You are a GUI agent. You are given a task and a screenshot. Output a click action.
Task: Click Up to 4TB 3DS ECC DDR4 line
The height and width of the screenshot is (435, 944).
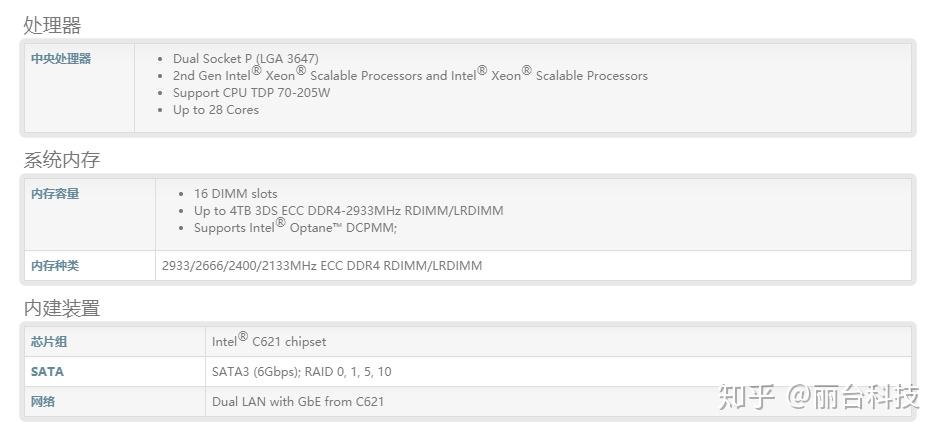[348, 211]
